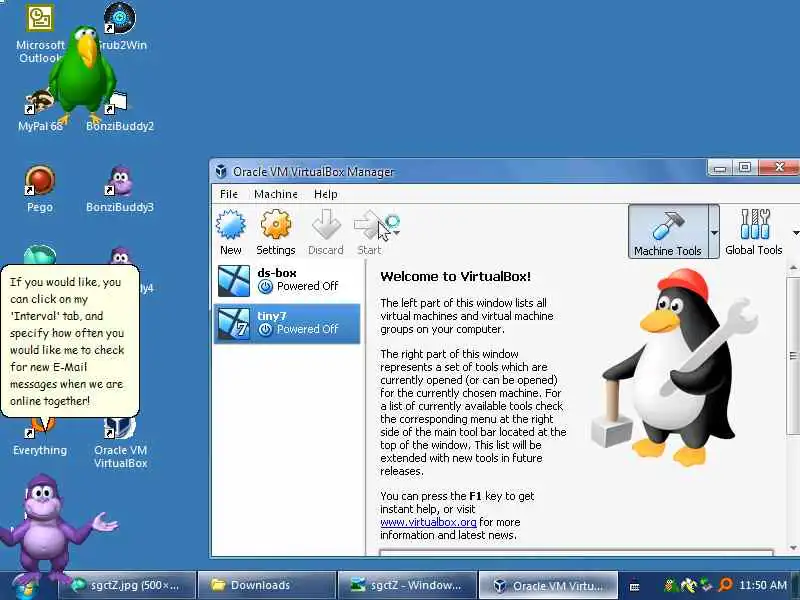Viewport: 800px width, 600px height.
Task: Select the tiny7 virtual machine
Action: [x=287, y=323]
